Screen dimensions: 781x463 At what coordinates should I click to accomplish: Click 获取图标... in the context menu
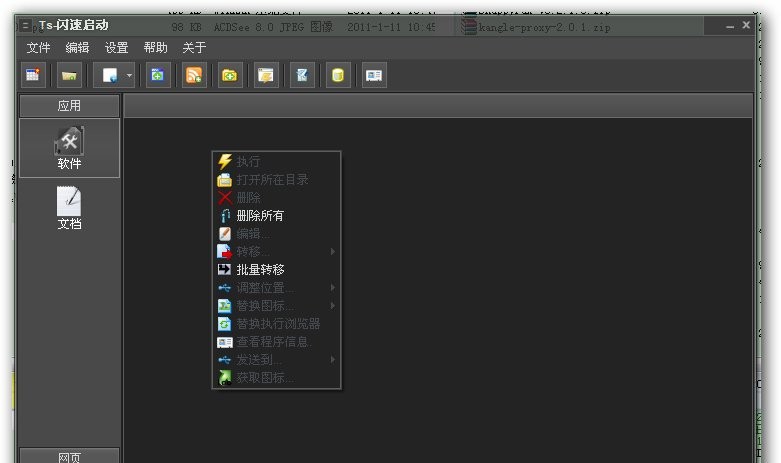click(x=276, y=378)
